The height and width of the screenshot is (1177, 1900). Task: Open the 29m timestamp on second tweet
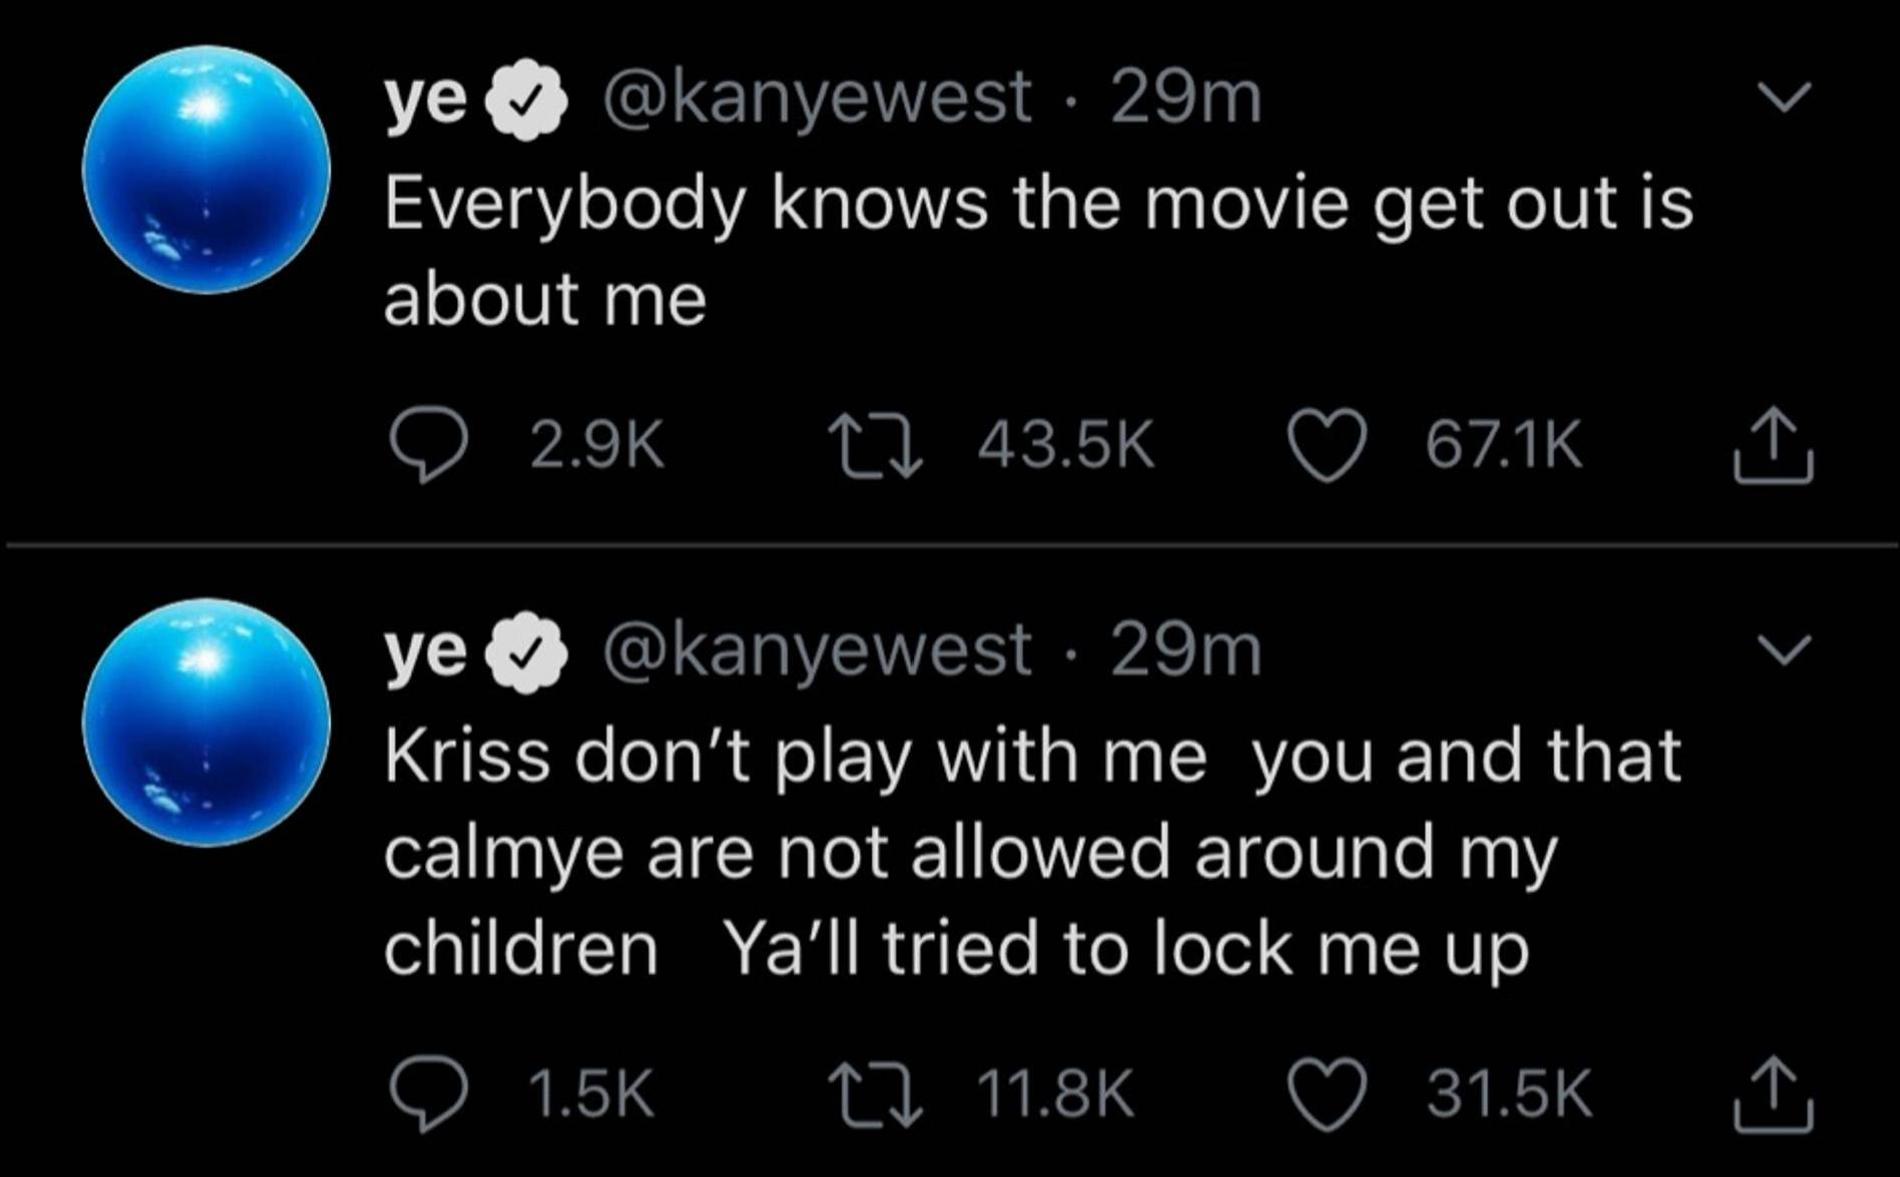click(1186, 651)
